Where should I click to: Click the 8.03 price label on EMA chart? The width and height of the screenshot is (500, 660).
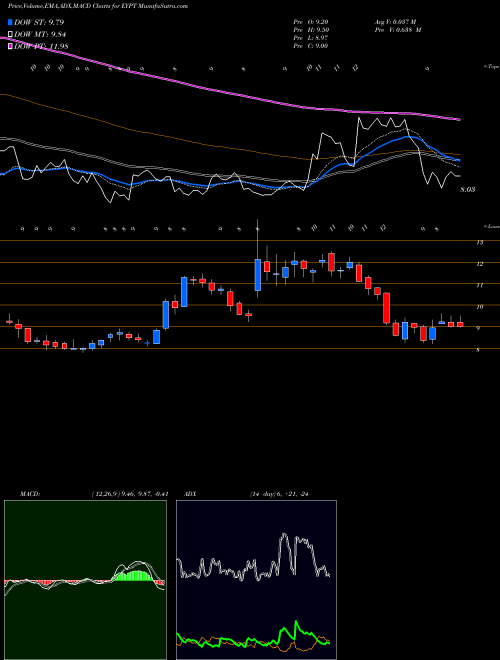click(x=468, y=190)
